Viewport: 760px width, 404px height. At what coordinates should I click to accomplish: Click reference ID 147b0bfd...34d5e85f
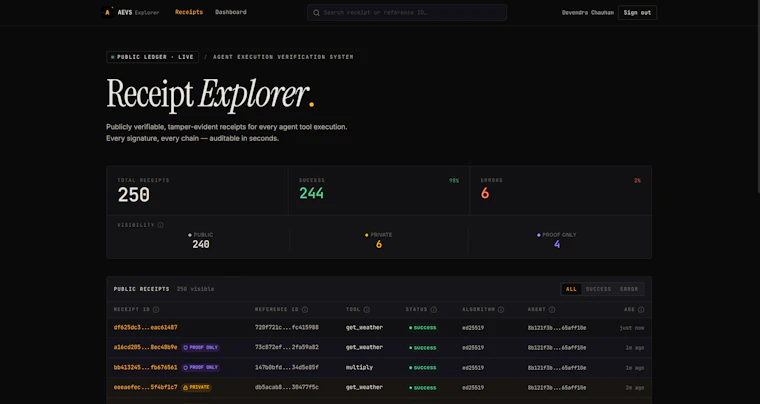pyautogui.click(x=286, y=367)
